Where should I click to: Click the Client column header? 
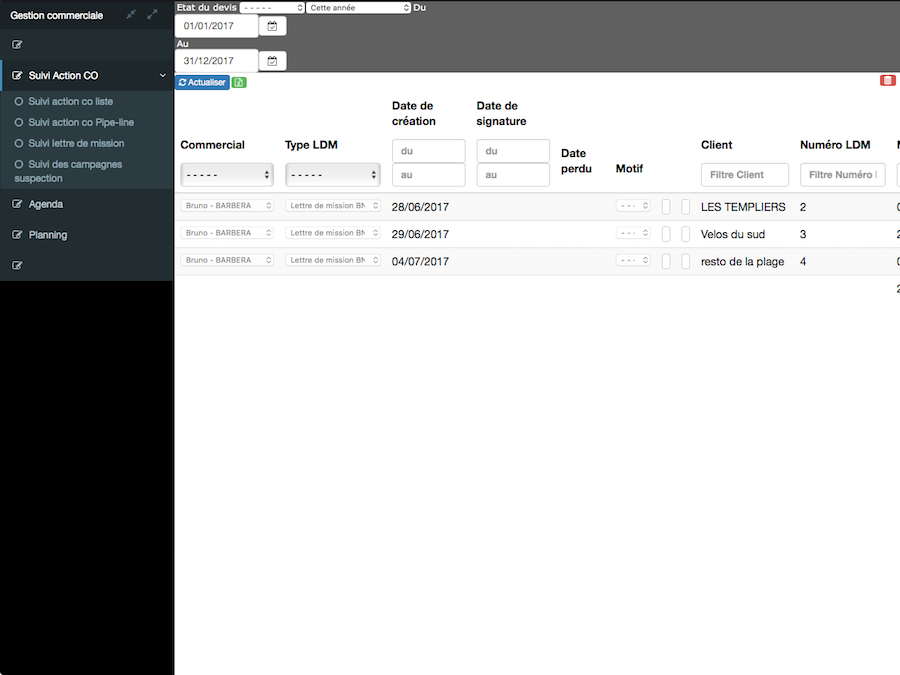pos(716,145)
